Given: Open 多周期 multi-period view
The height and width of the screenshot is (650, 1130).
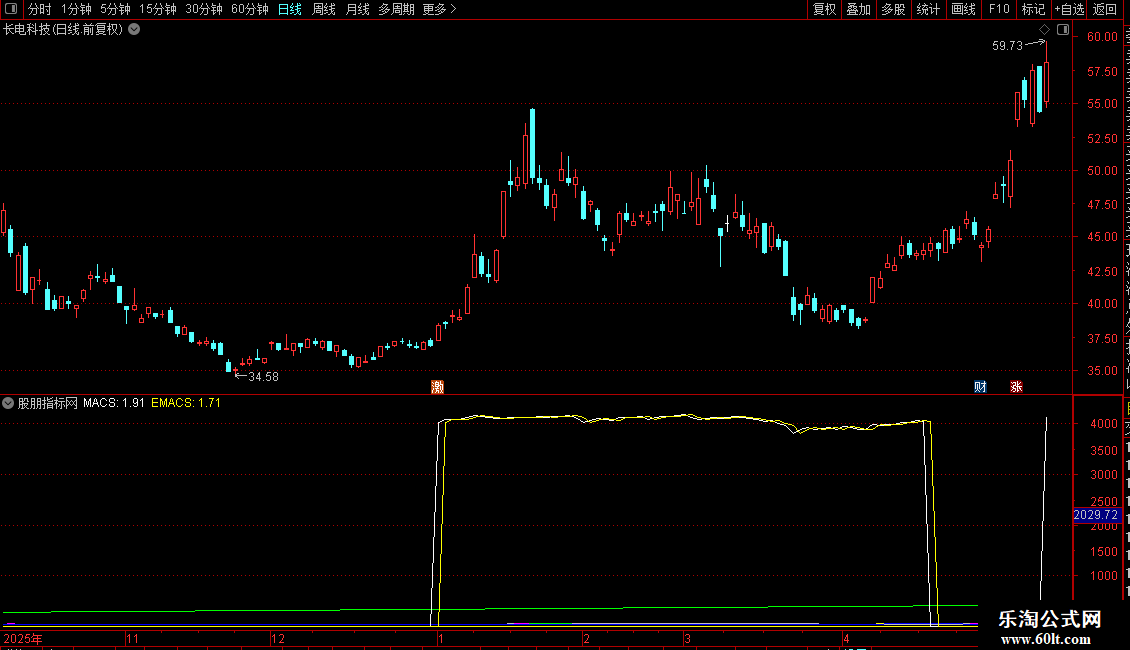Looking at the screenshot, I should (396, 9).
